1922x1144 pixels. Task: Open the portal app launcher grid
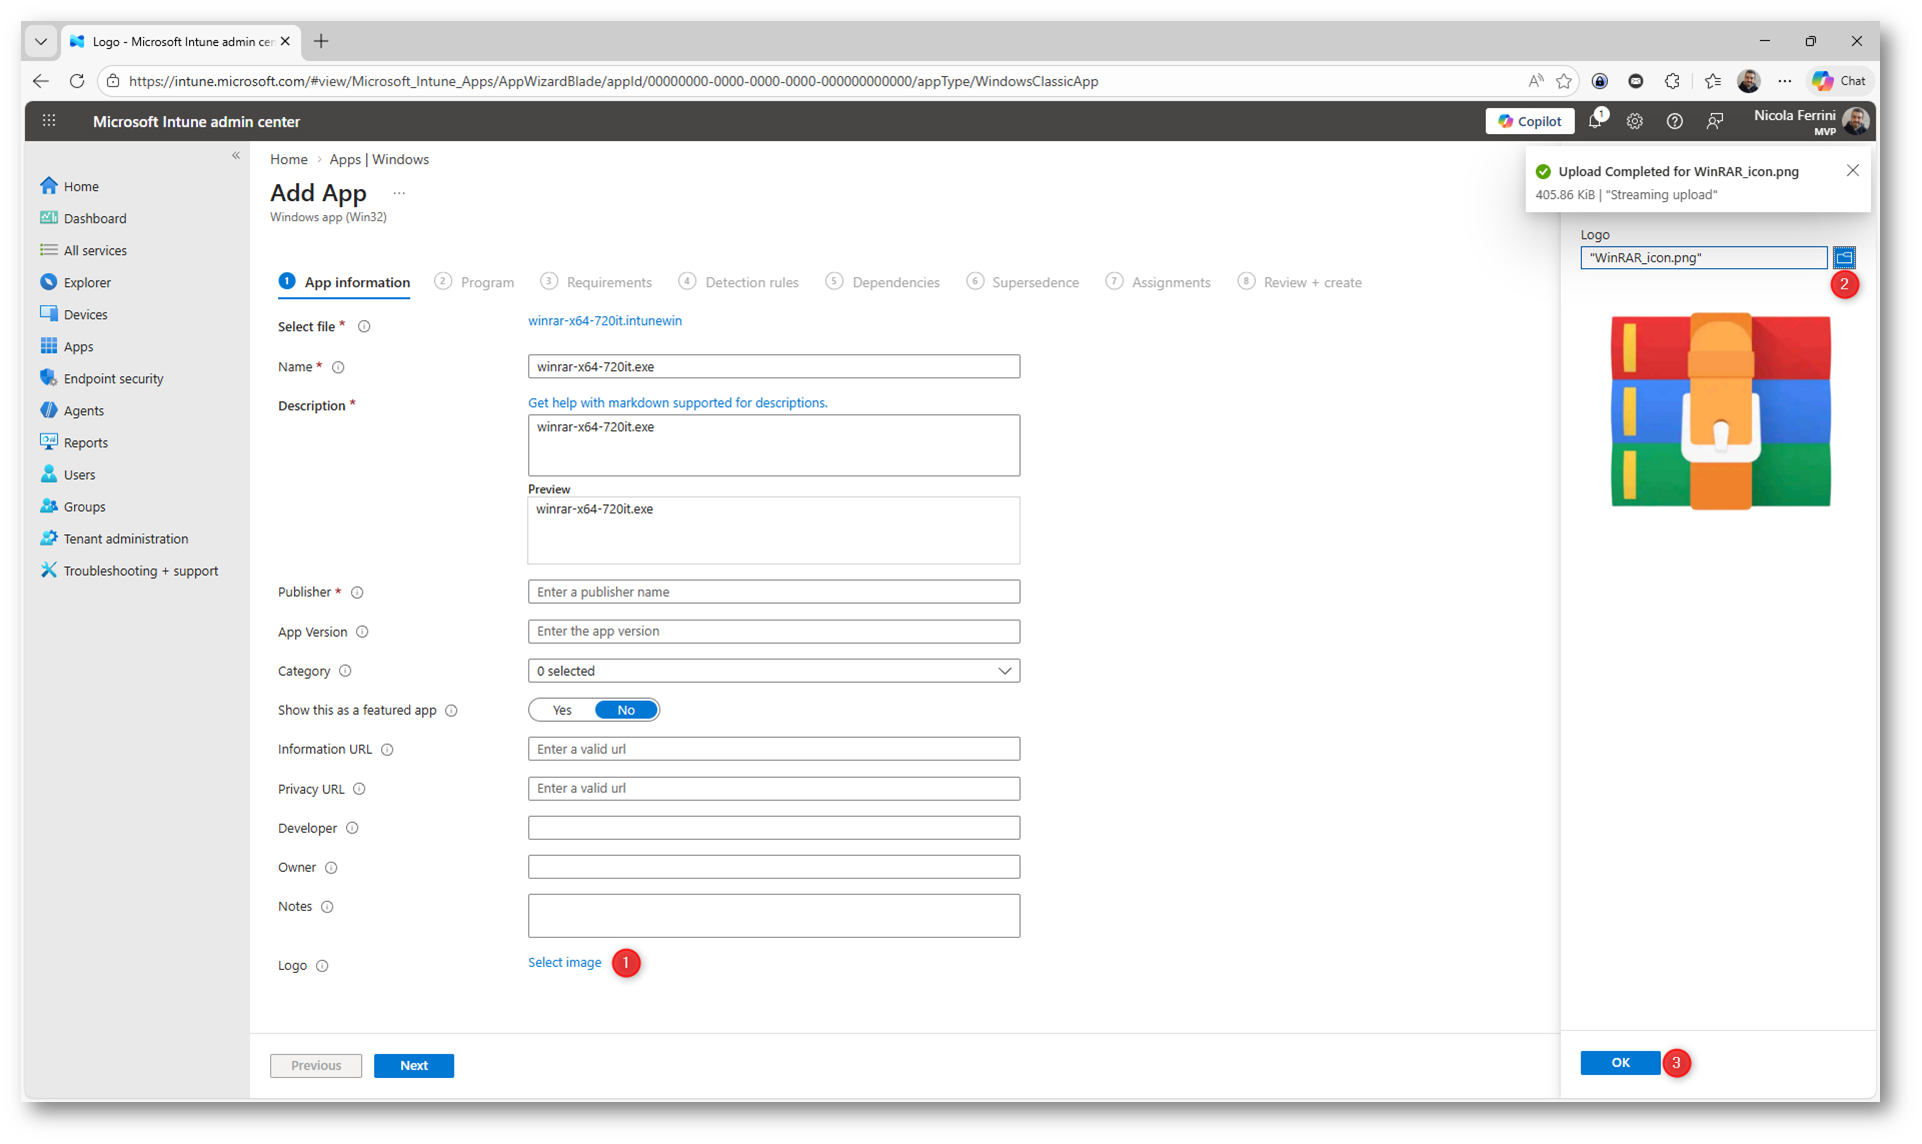tap(49, 122)
